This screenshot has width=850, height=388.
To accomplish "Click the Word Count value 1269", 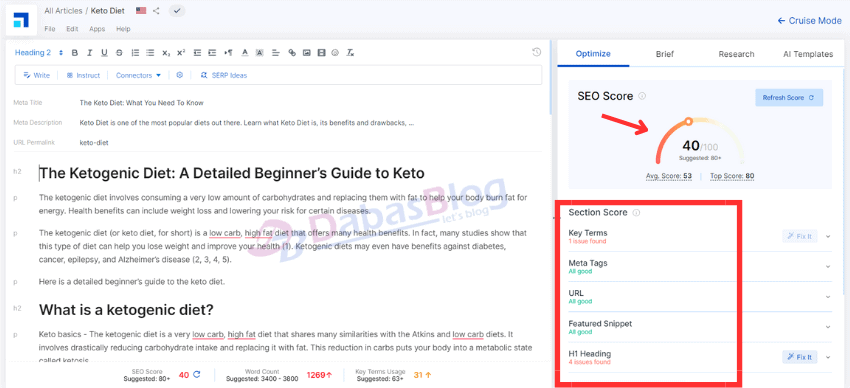I will coord(319,374).
